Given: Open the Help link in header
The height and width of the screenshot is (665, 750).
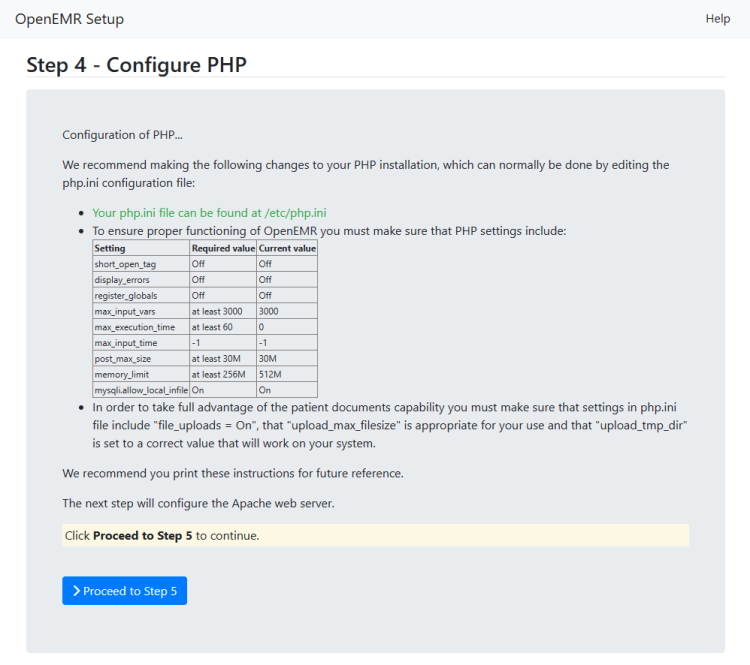Looking at the screenshot, I should (717, 19).
